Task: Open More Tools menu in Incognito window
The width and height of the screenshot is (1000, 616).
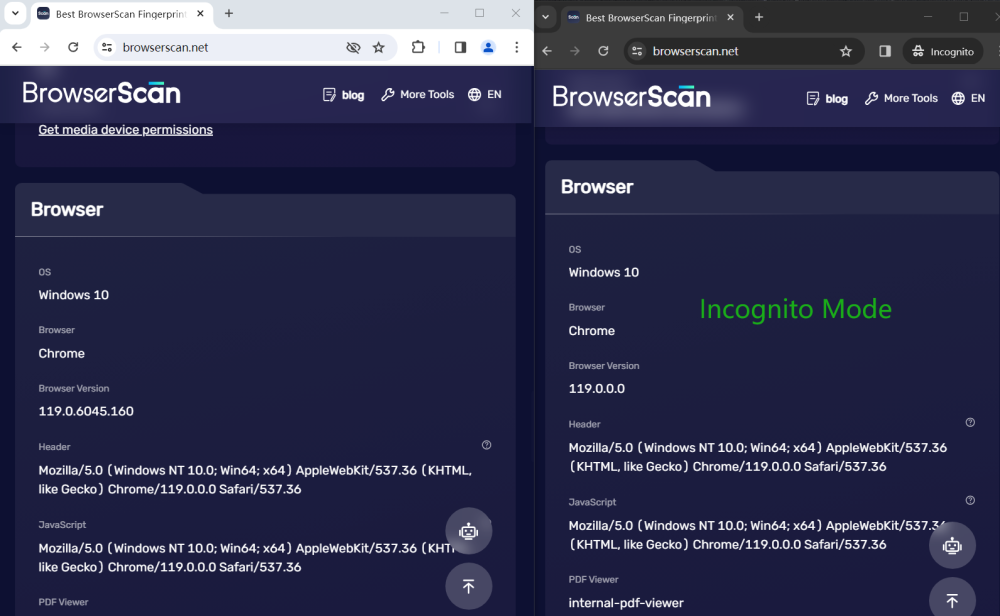Action: tap(901, 98)
